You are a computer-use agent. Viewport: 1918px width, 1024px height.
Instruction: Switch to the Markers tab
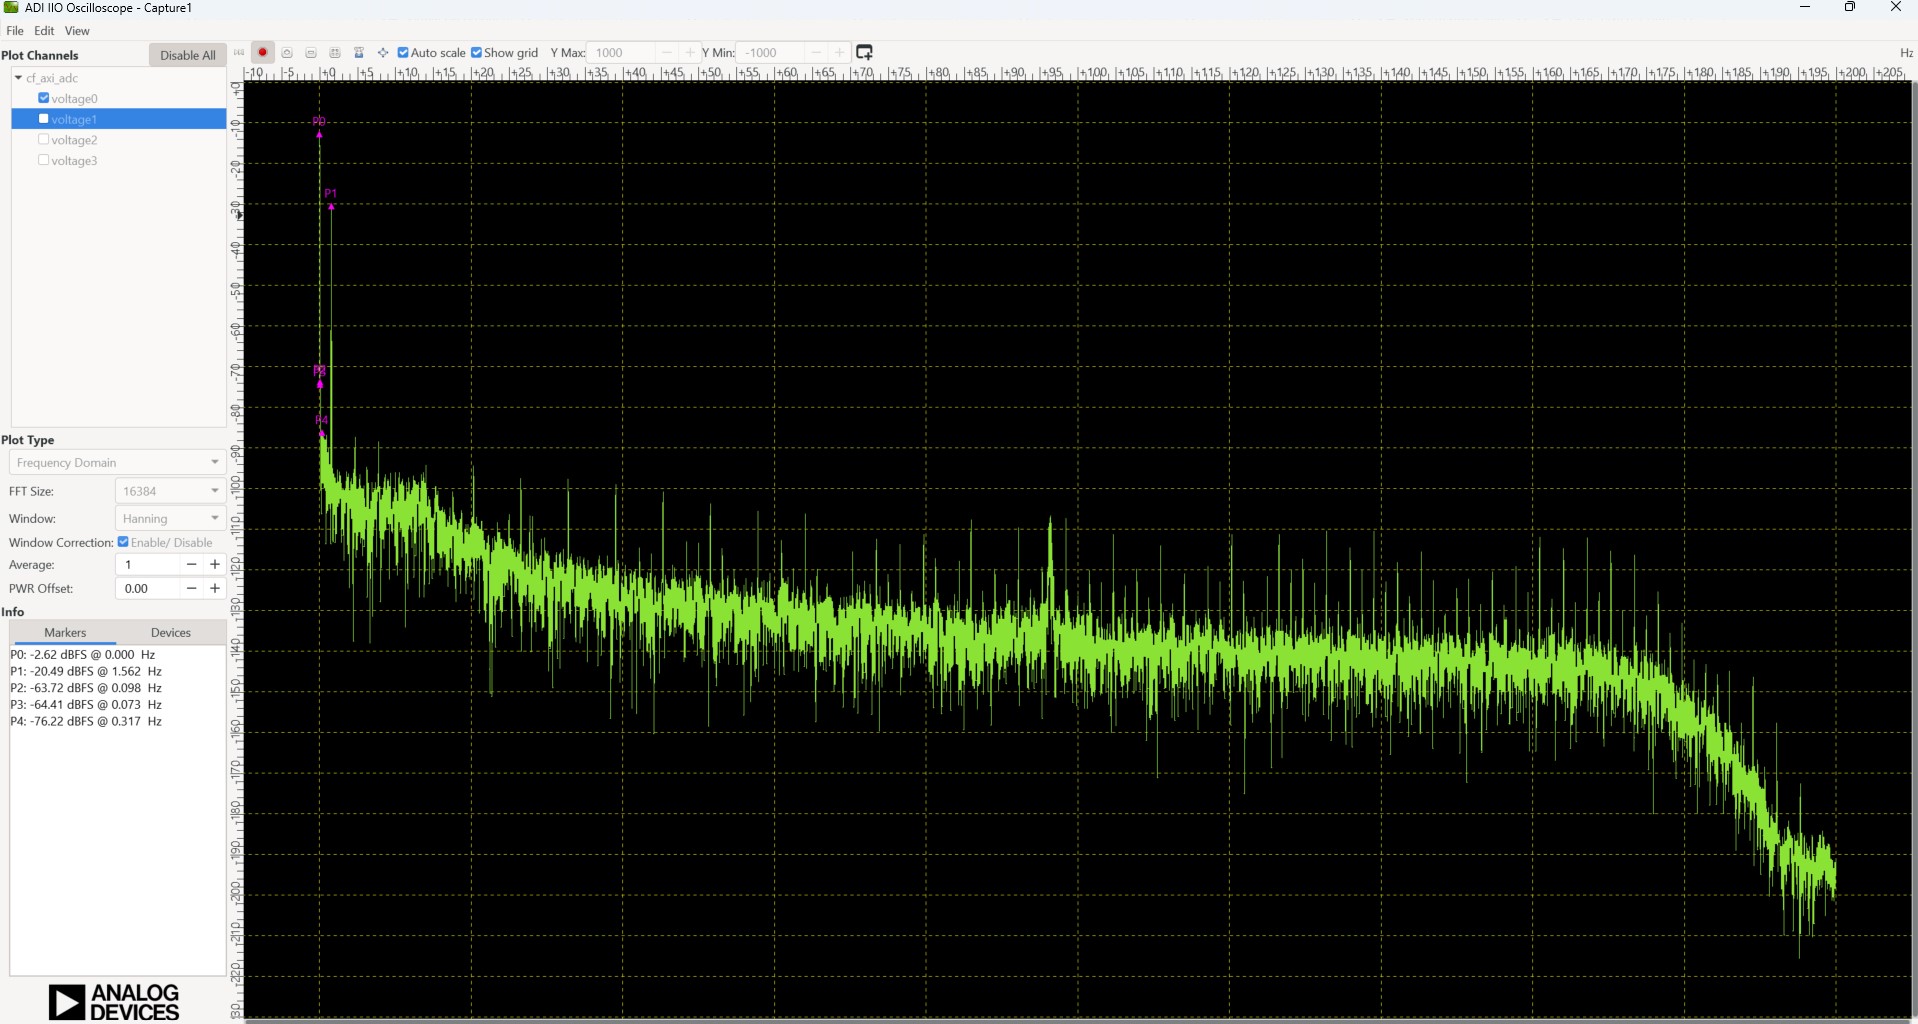[65, 633]
